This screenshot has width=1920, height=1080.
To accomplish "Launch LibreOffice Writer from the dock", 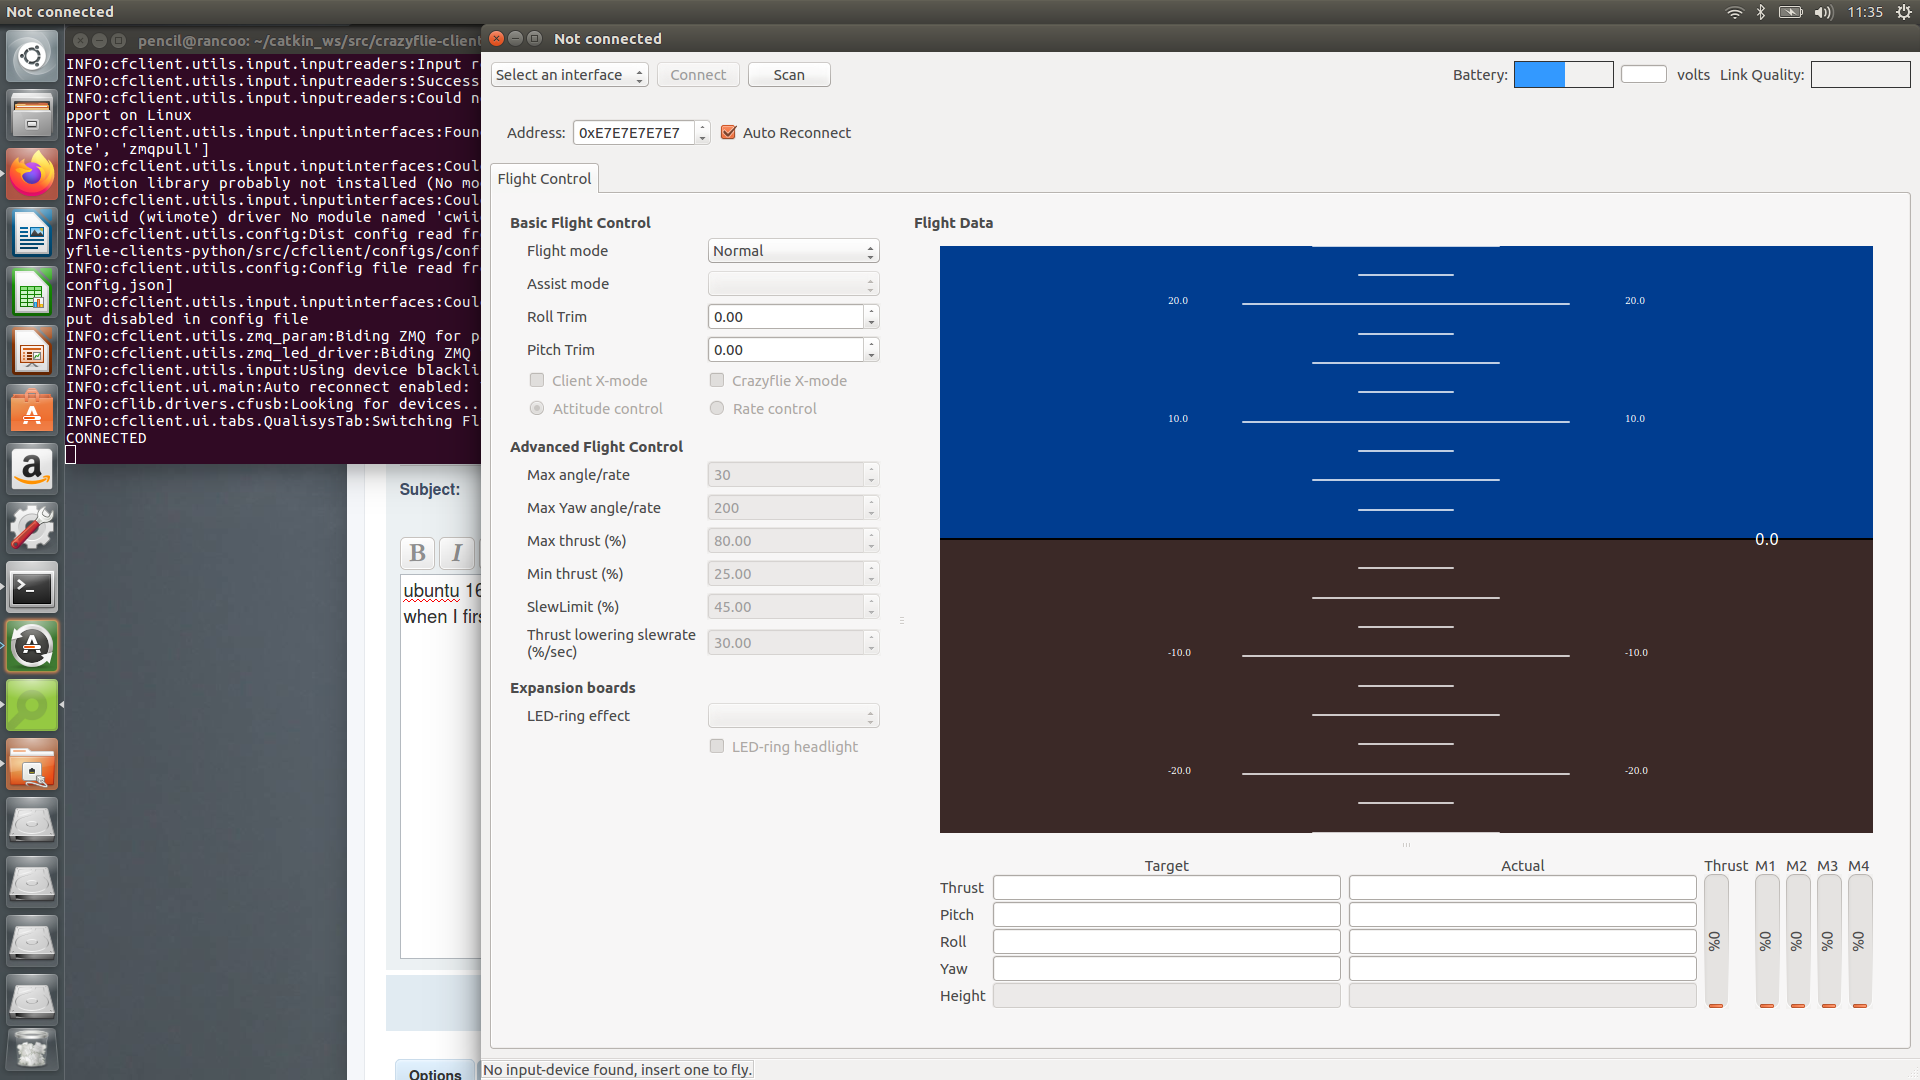I will pyautogui.click(x=32, y=235).
